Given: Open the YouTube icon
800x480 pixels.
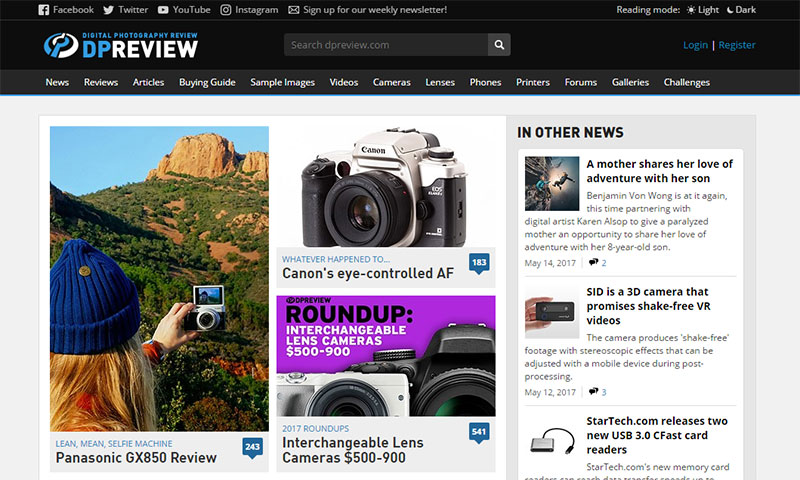Looking at the screenshot, I should [163, 10].
